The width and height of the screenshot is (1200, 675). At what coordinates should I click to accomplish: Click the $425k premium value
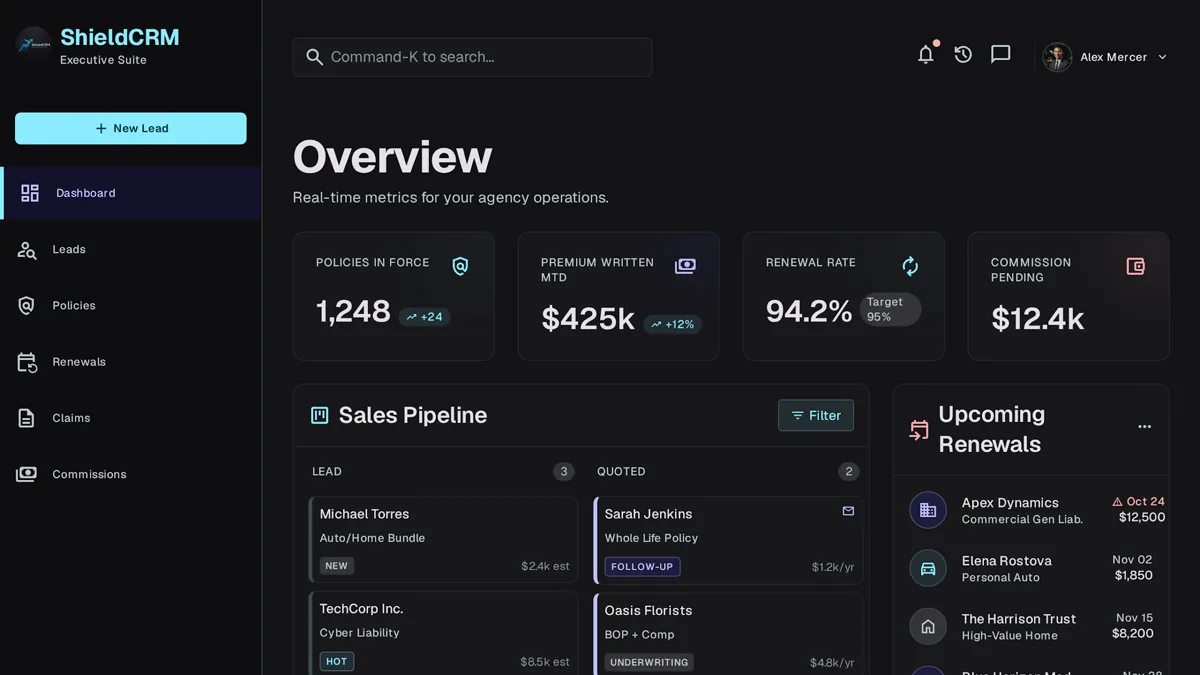(588, 318)
